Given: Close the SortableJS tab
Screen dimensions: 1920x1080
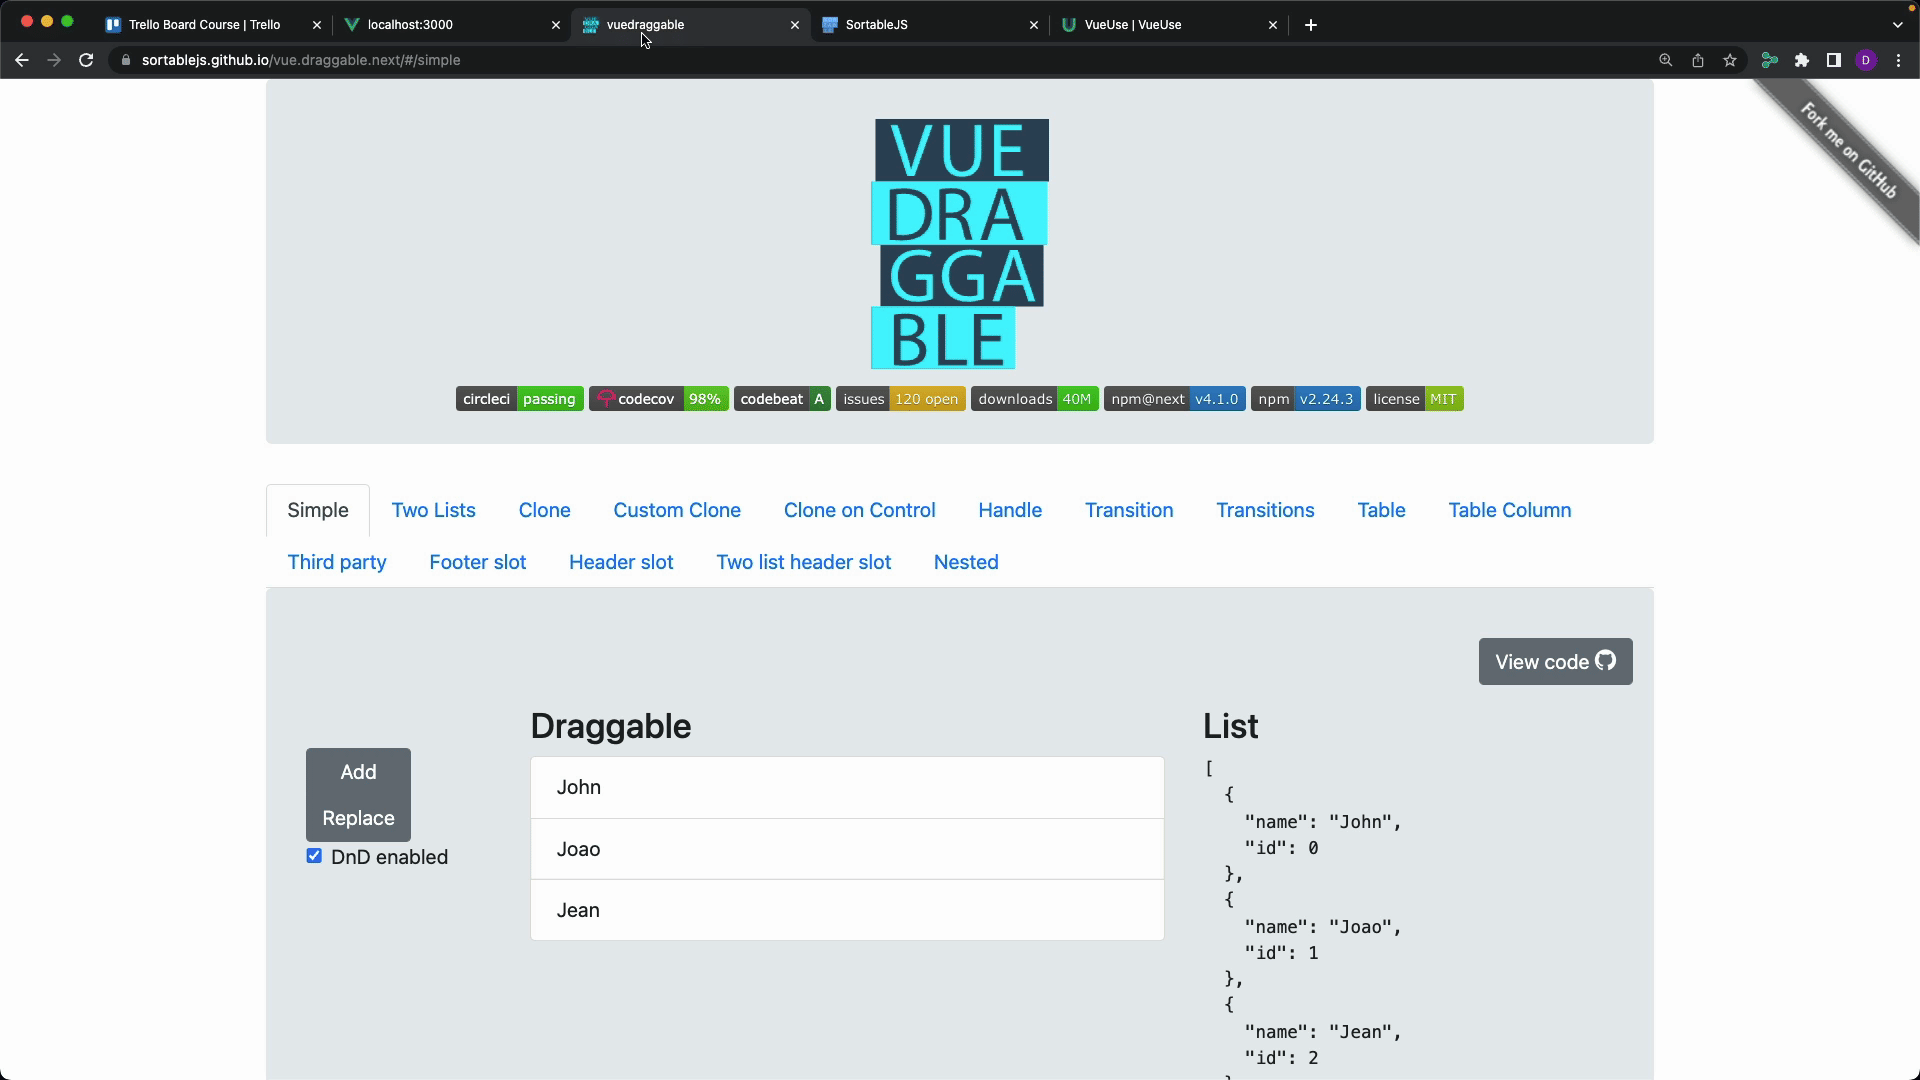Looking at the screenshot, I should click(1034, 25).
